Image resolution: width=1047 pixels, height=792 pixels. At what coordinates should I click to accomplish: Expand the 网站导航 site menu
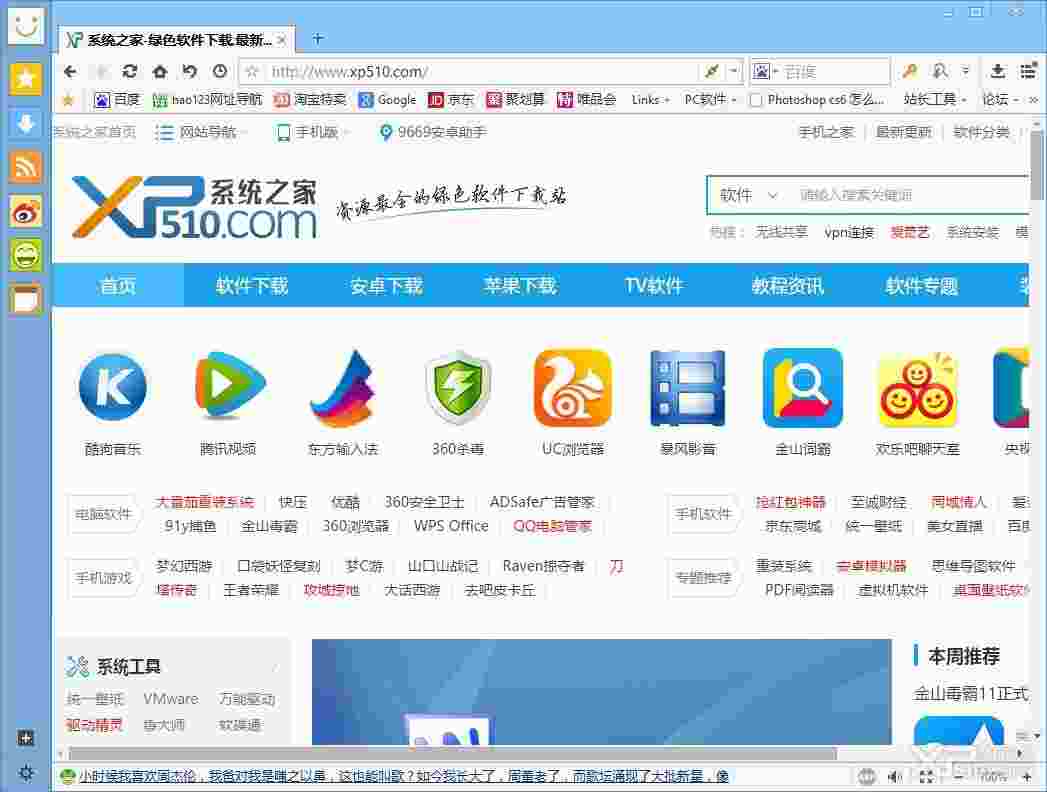[x=201, y=132]
